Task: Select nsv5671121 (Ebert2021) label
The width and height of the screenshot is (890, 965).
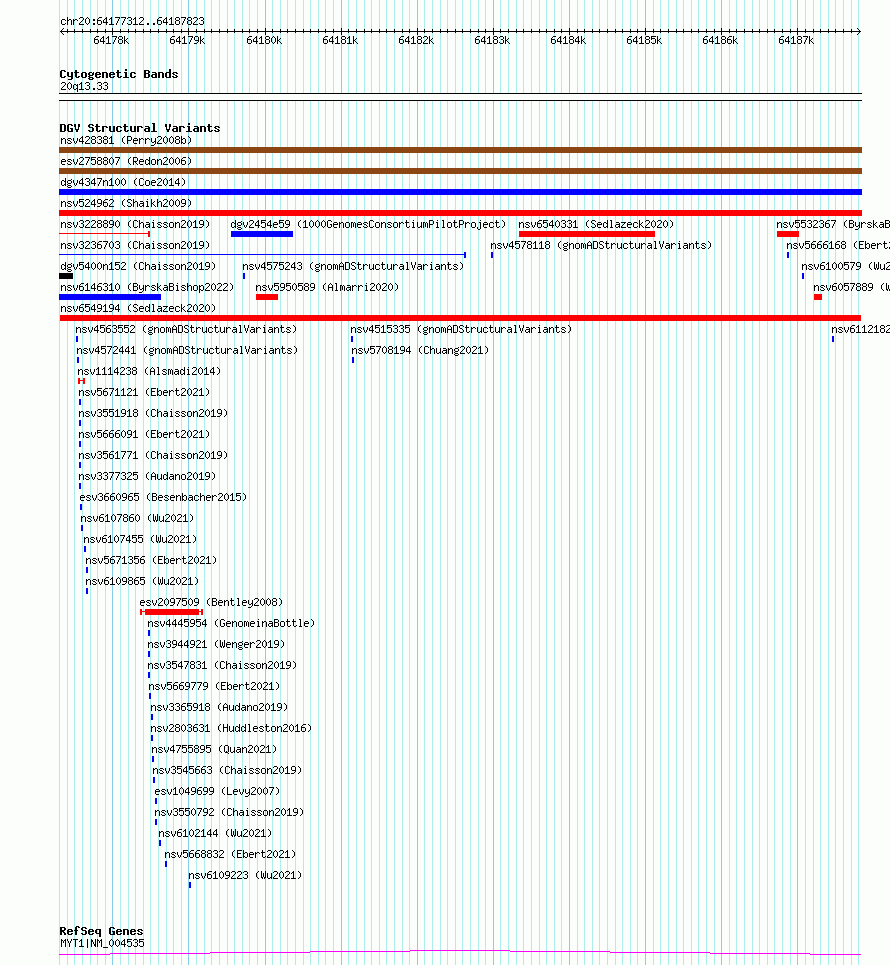Action: pyautogui.click(x=144, y=392)
